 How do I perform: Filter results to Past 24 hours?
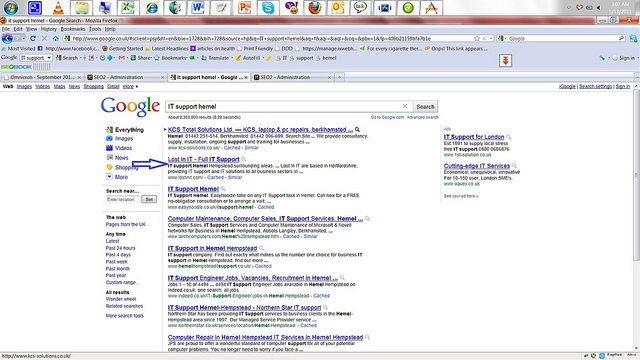(x=120, y=248)
